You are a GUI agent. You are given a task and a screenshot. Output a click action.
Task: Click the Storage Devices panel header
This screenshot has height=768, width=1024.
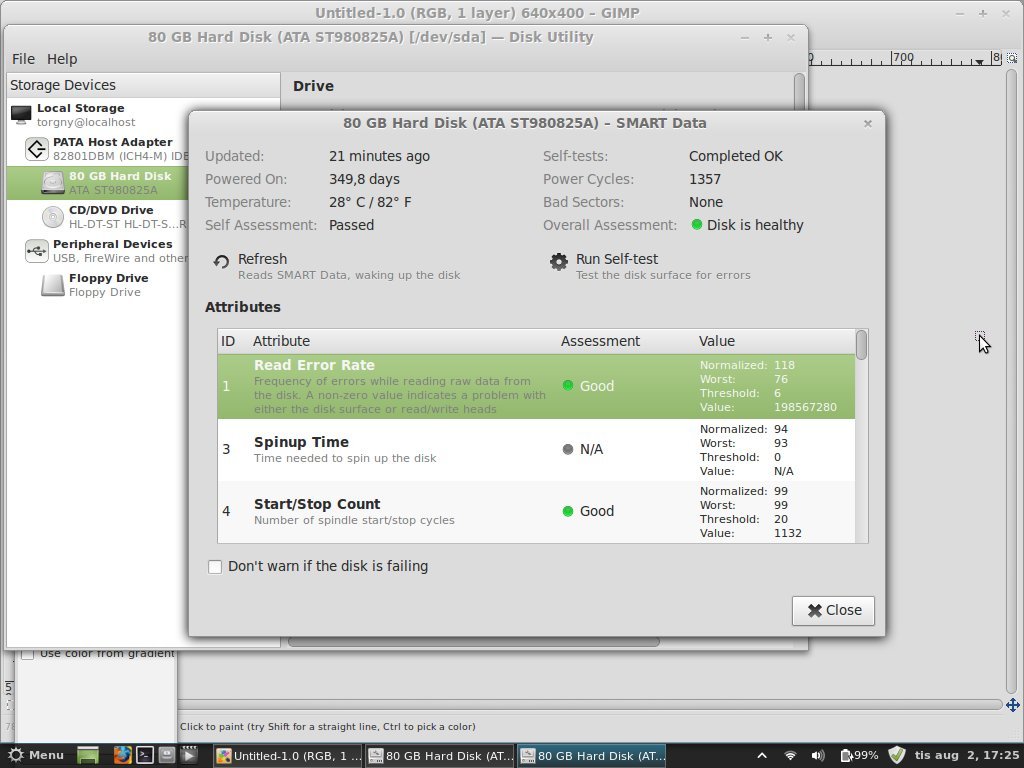[x=144, y=86]
